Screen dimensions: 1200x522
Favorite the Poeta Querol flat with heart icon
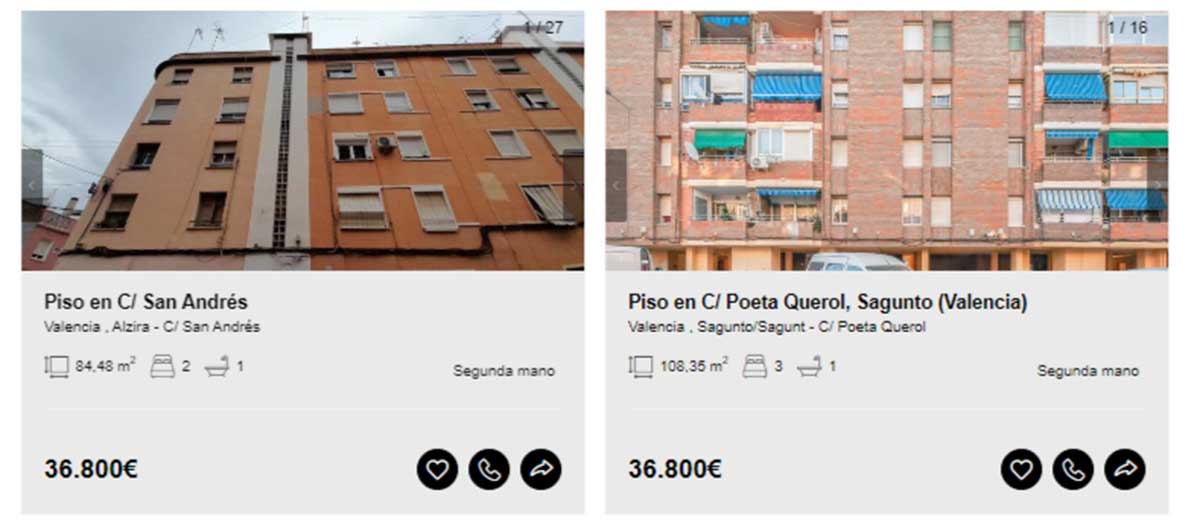1021,469
